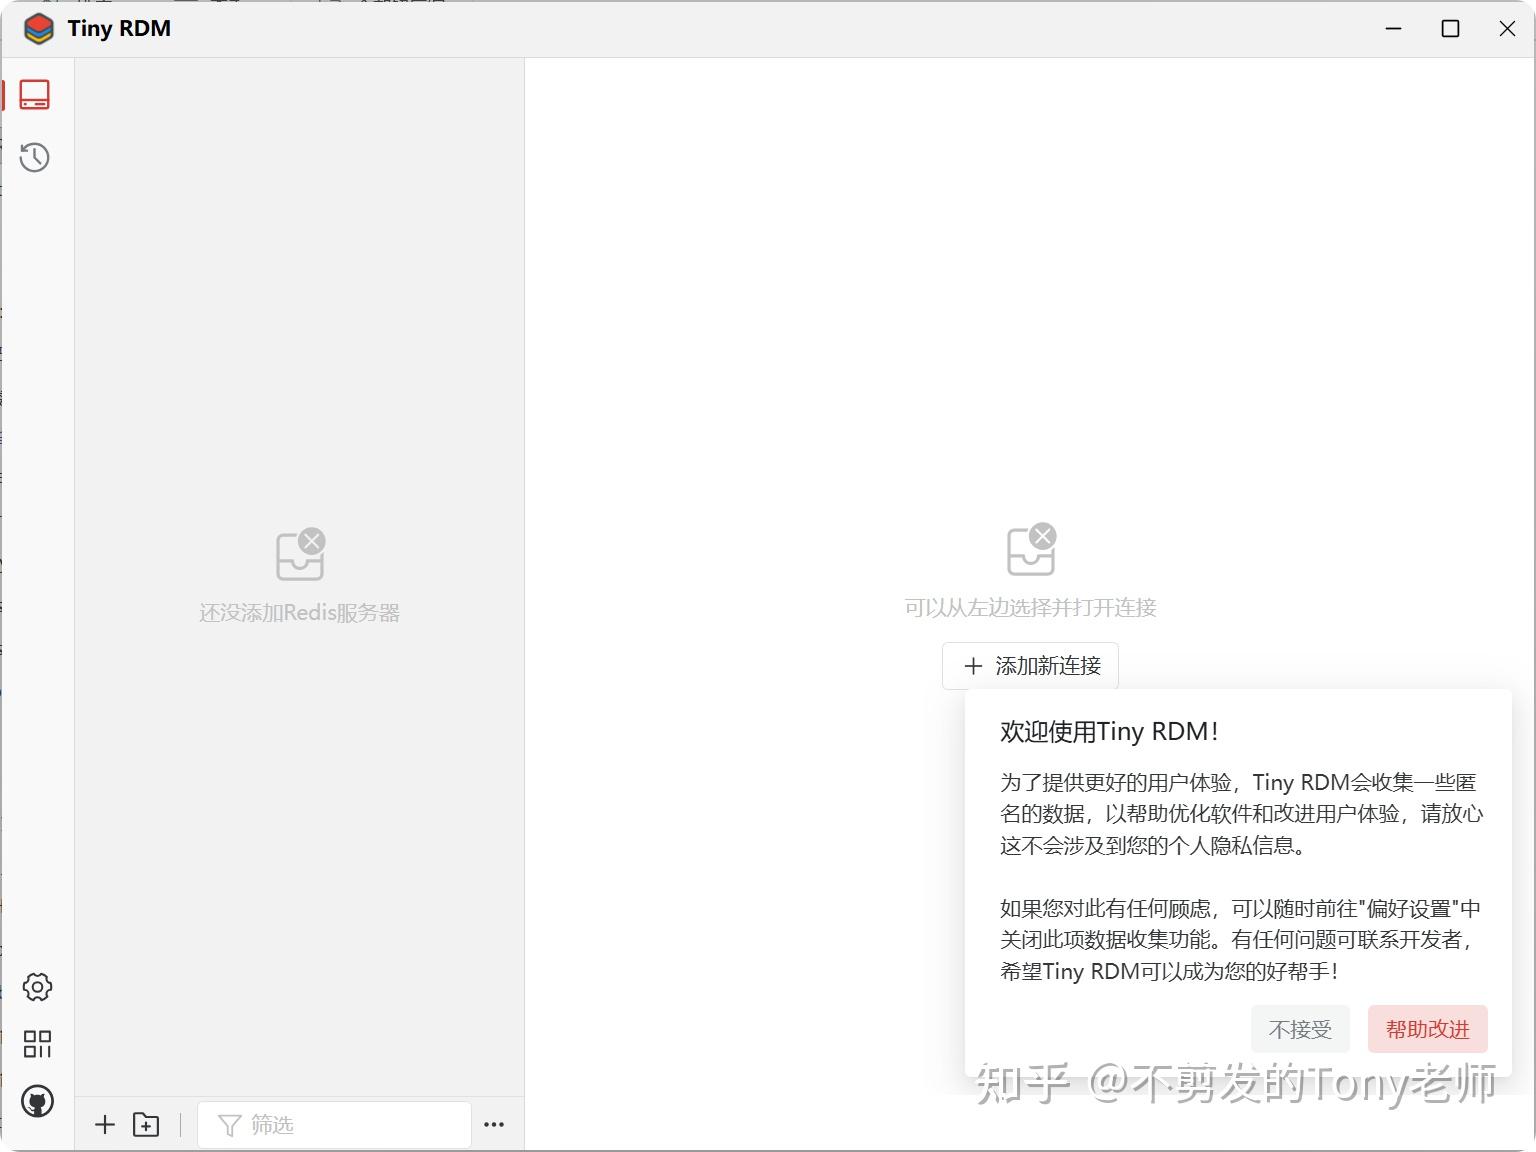Decline data collection with 不接受

tap(1299, 1028)
